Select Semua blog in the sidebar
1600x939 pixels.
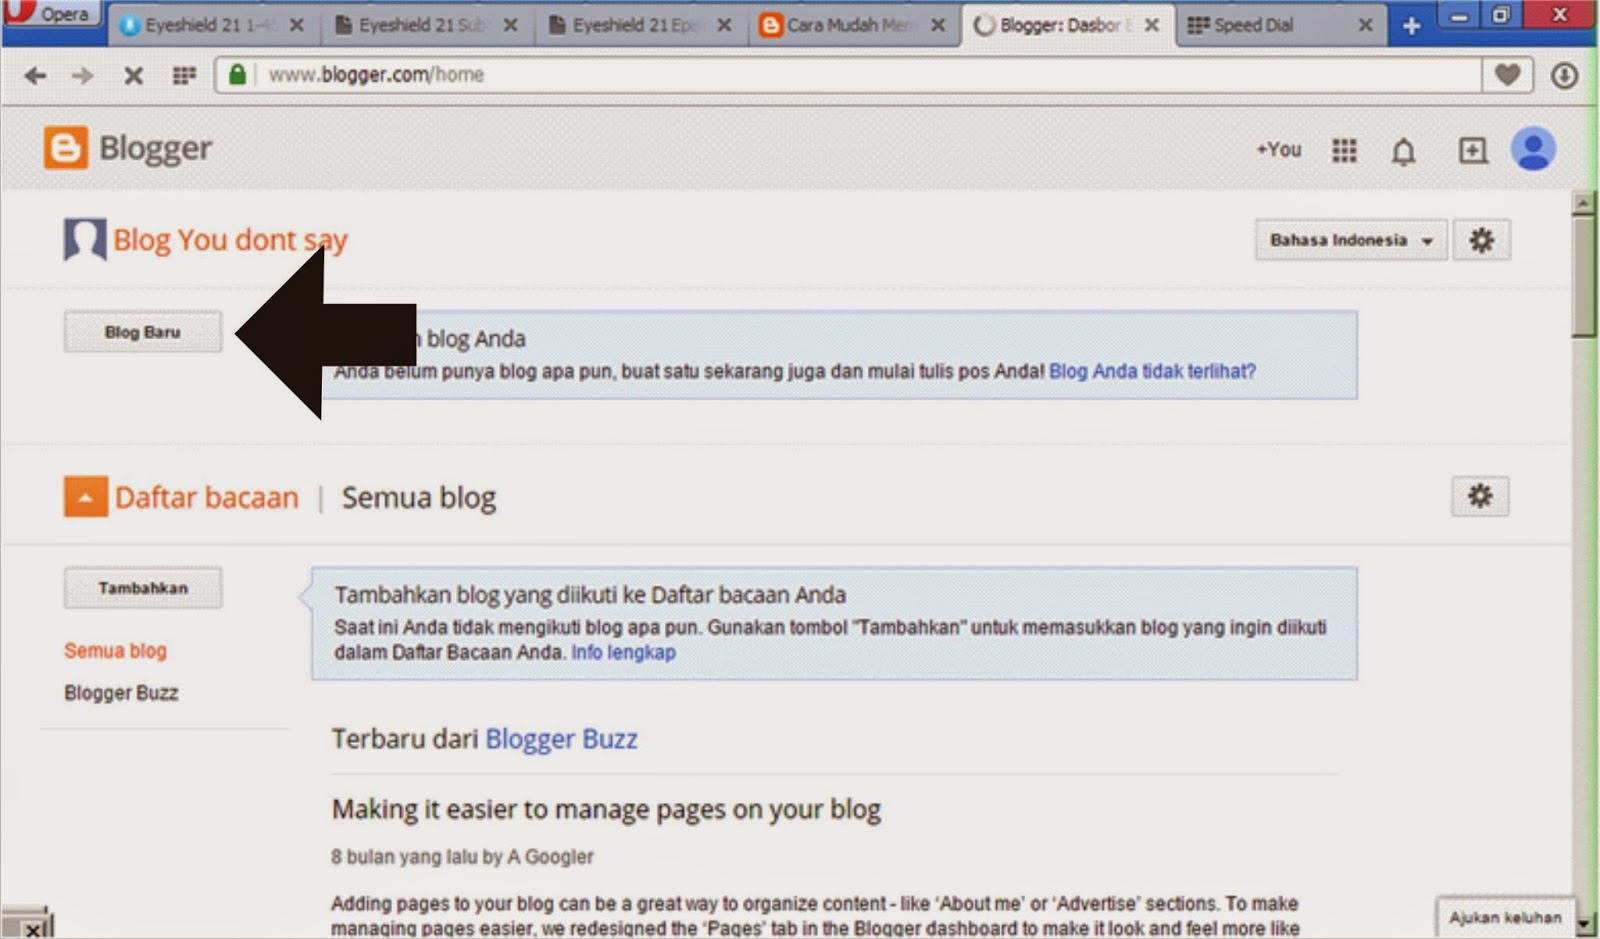[x=115, y=651]
